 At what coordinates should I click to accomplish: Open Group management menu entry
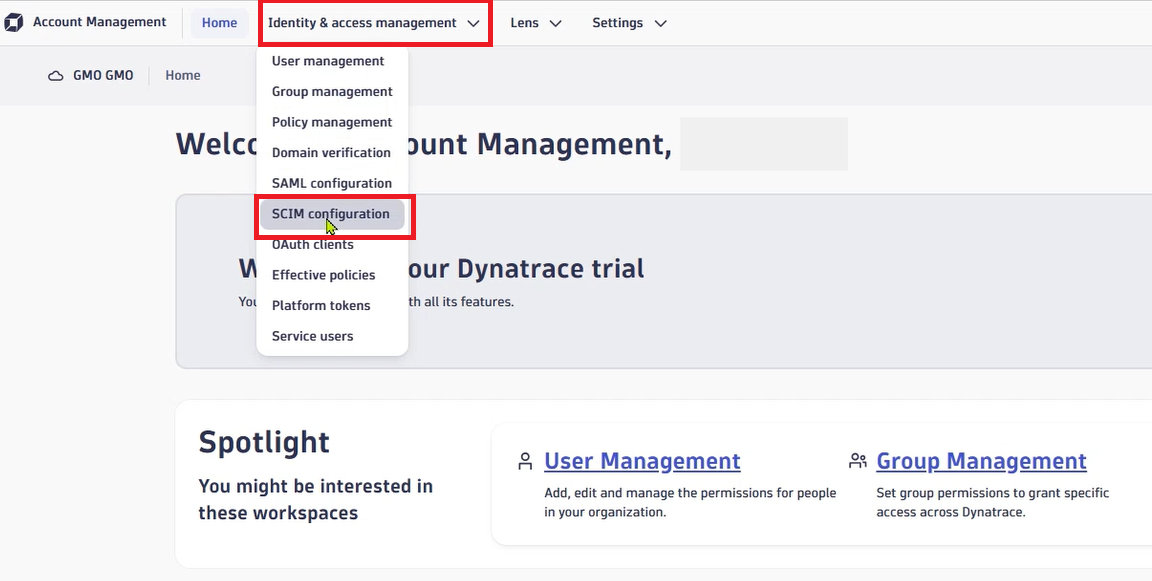click(332, 92)
